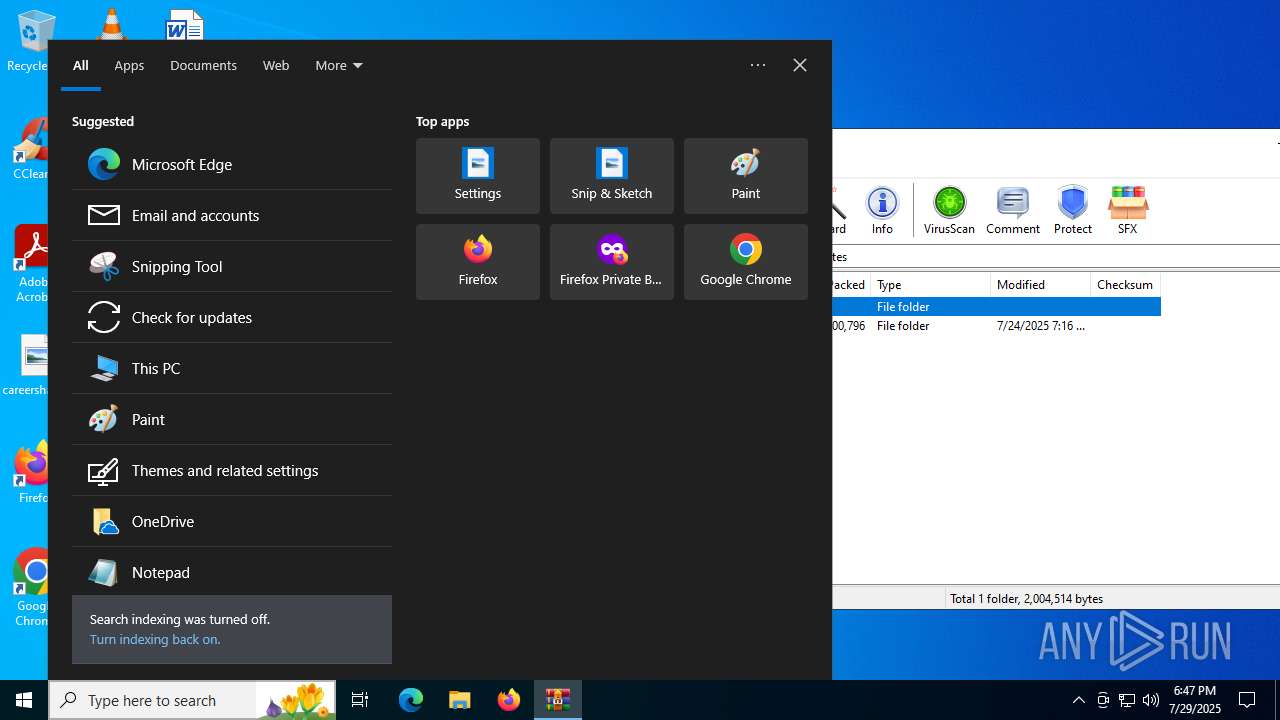Open volume control in system tray
Viewport: 1280px width, 720px height.
coord(1151,700)
